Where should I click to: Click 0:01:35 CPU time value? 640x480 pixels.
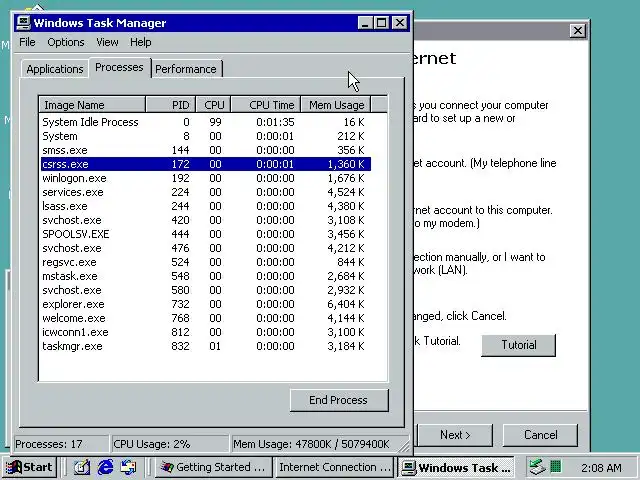(x=275, y=122)
